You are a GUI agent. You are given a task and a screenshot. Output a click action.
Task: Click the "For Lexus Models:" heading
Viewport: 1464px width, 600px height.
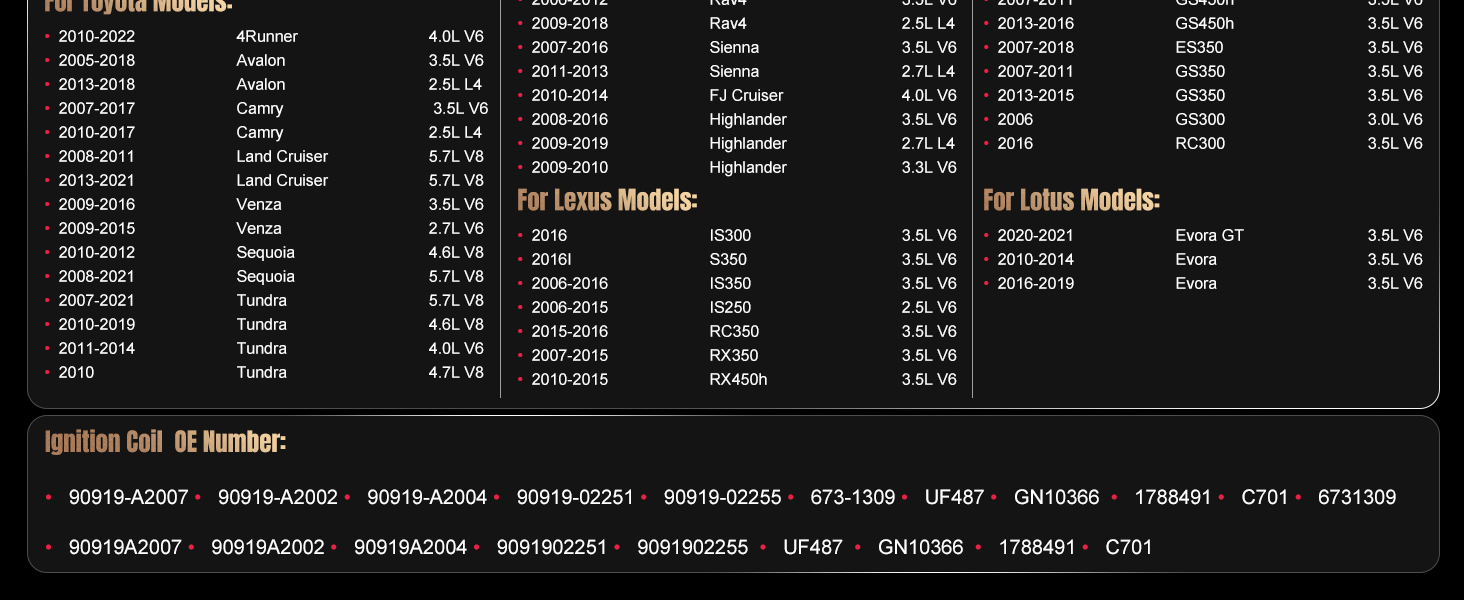click(x=607, y=200)
